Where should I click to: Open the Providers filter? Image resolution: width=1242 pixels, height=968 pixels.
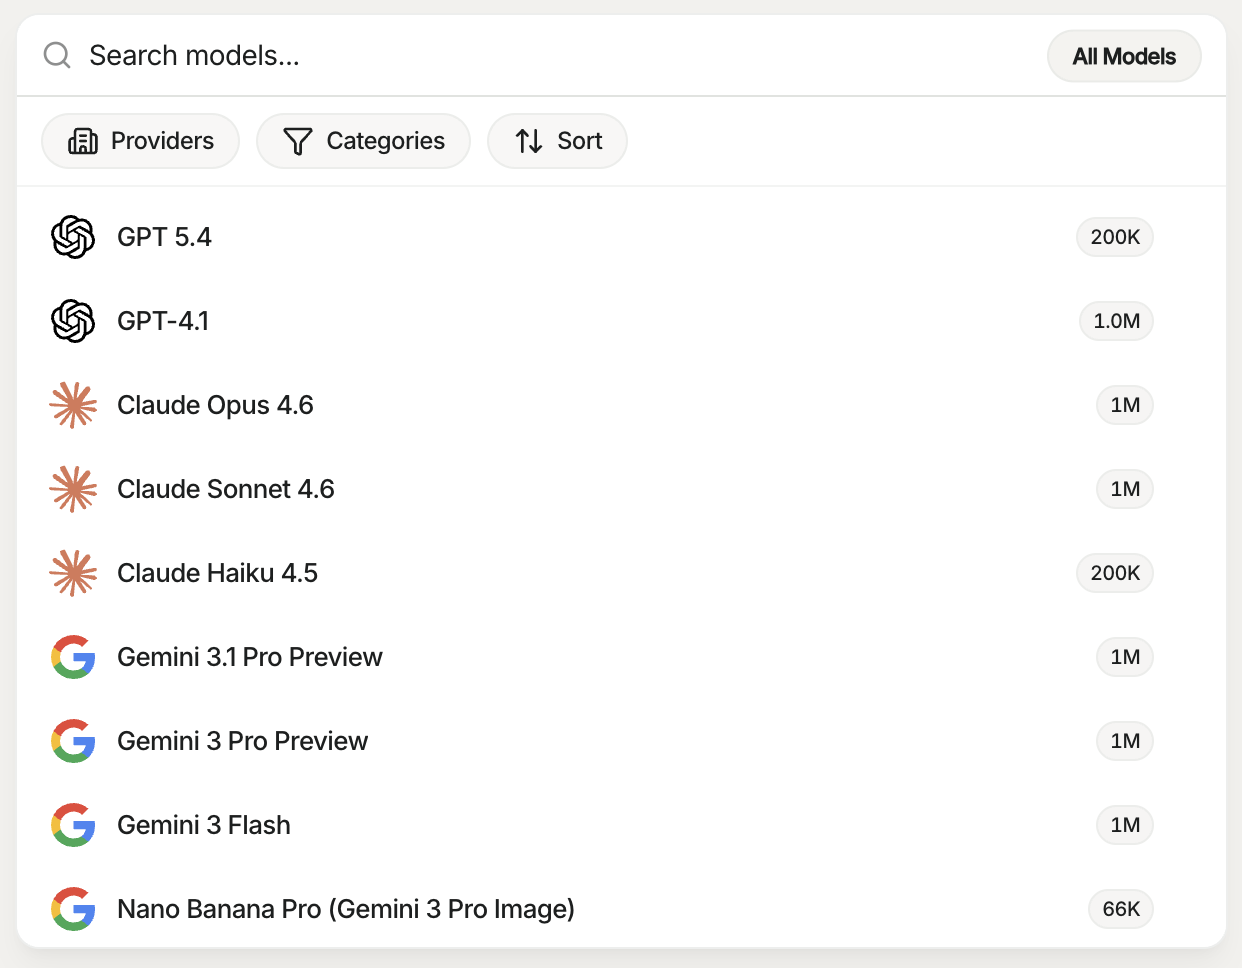point(140,141)
